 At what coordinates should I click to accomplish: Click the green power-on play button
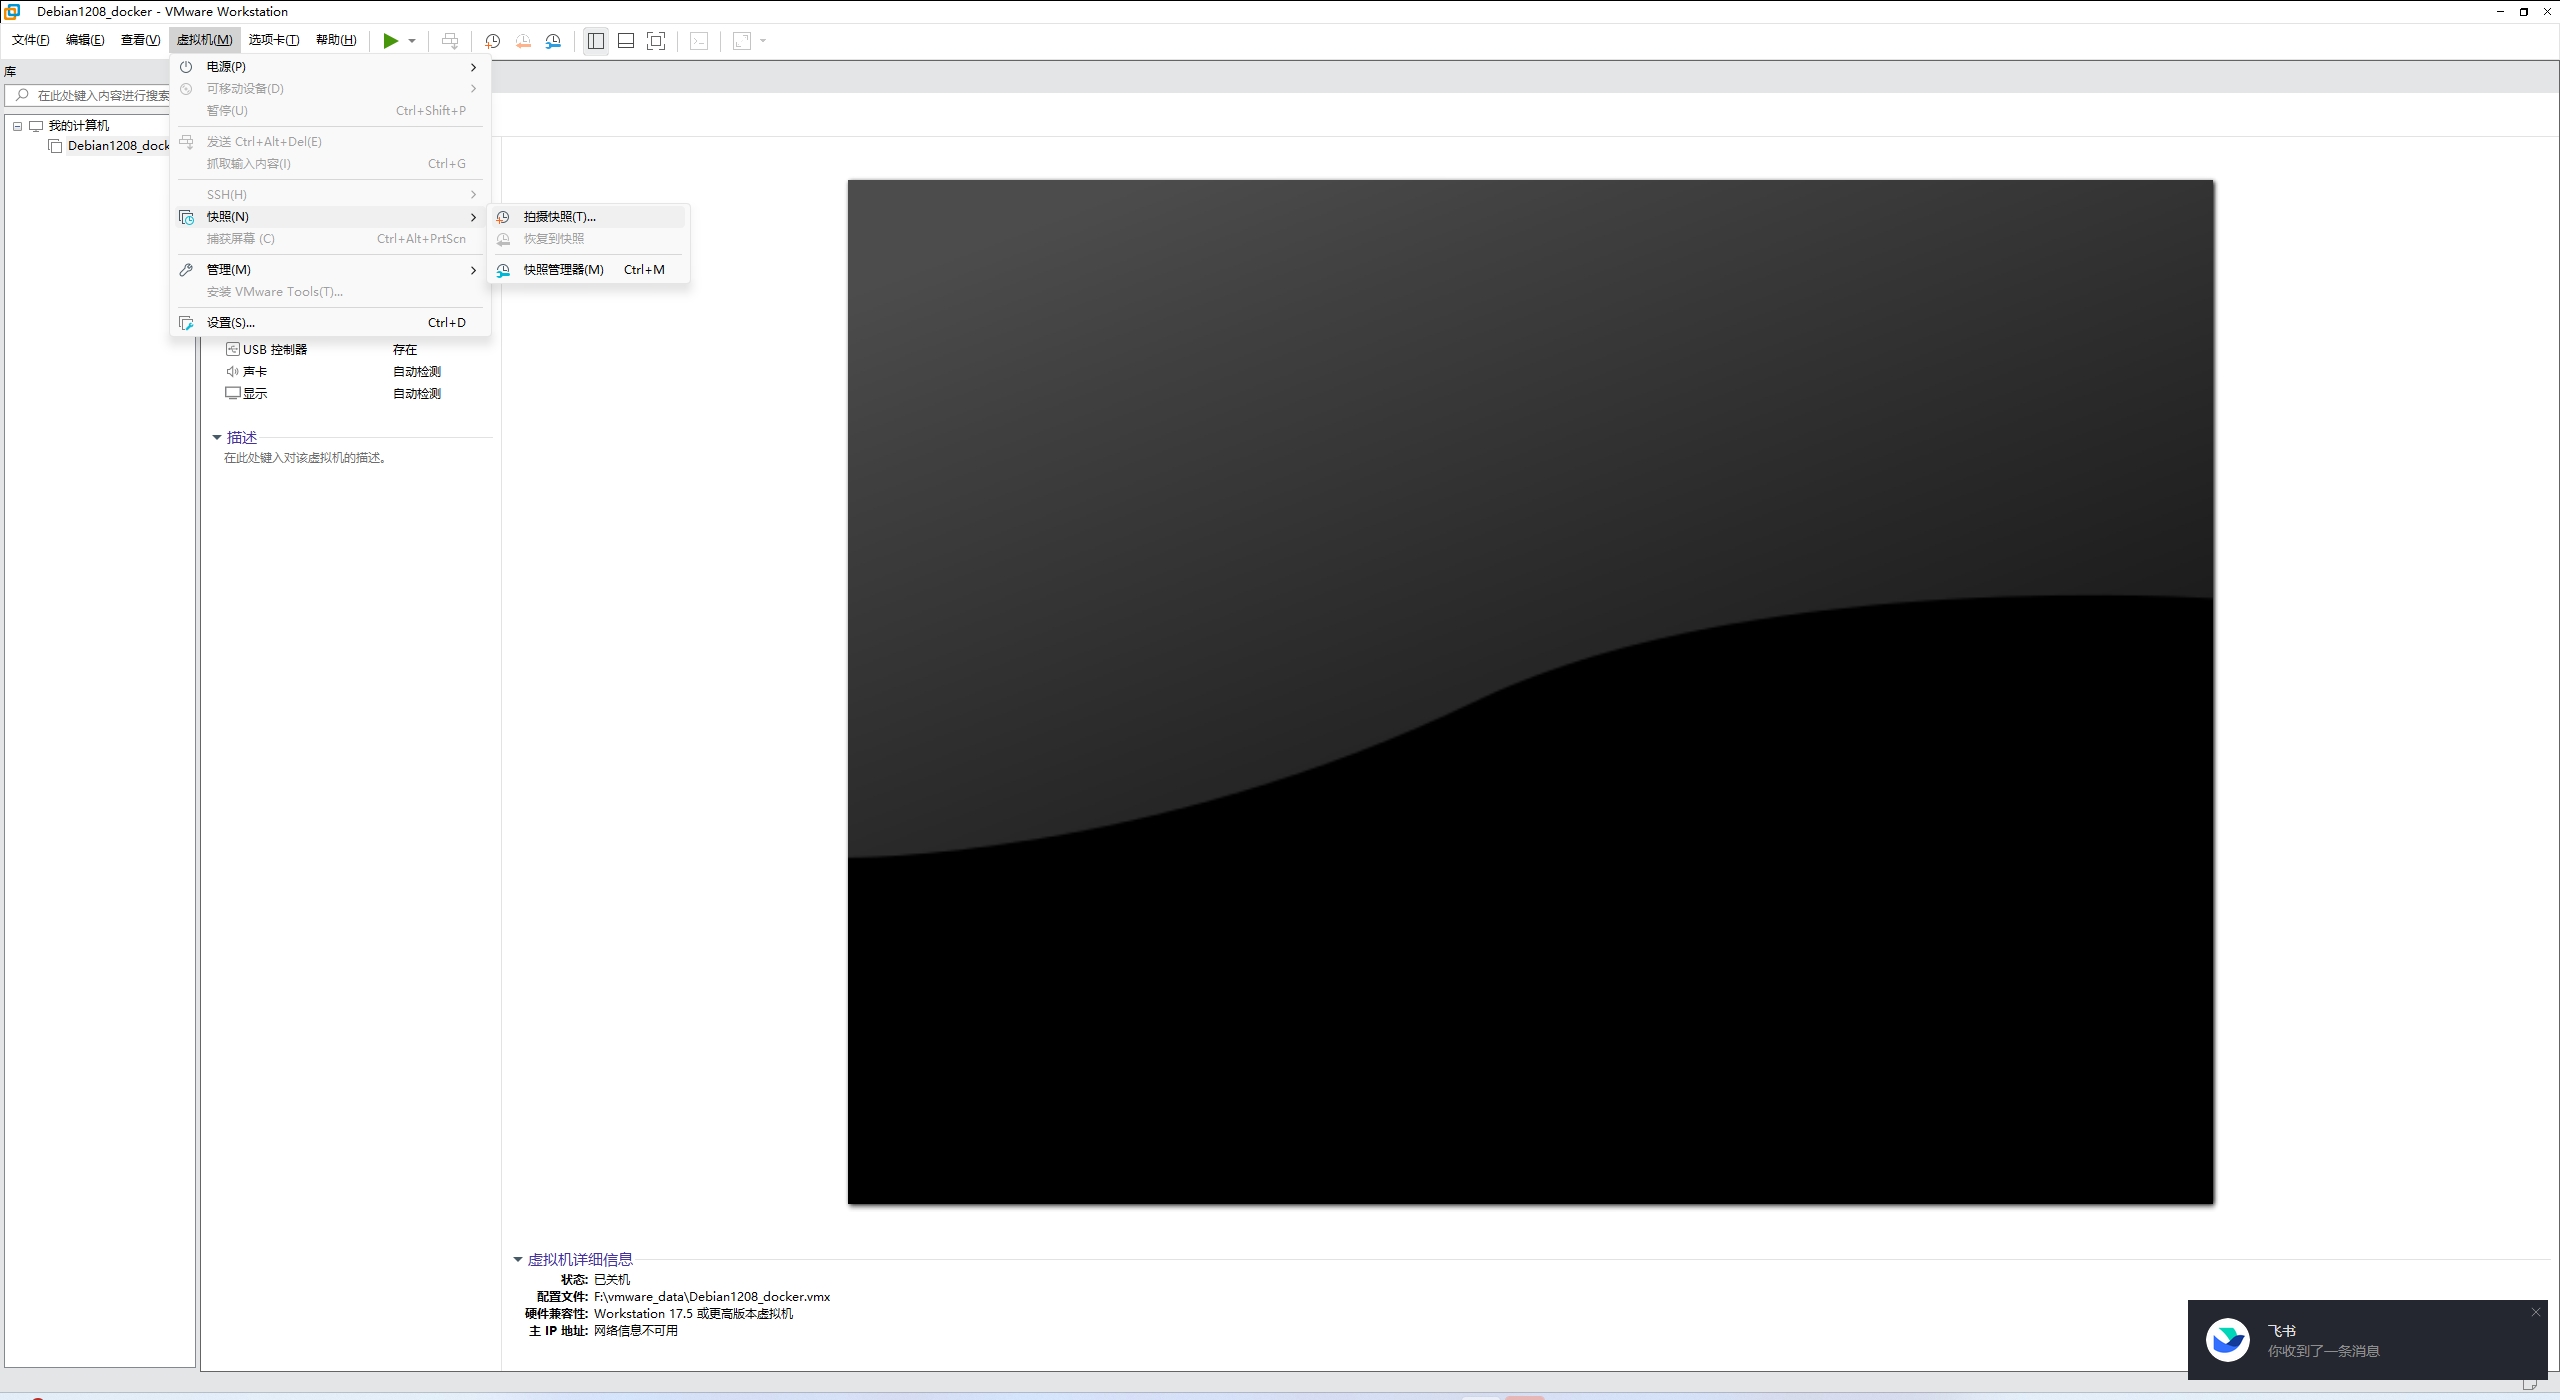(390, 41)
